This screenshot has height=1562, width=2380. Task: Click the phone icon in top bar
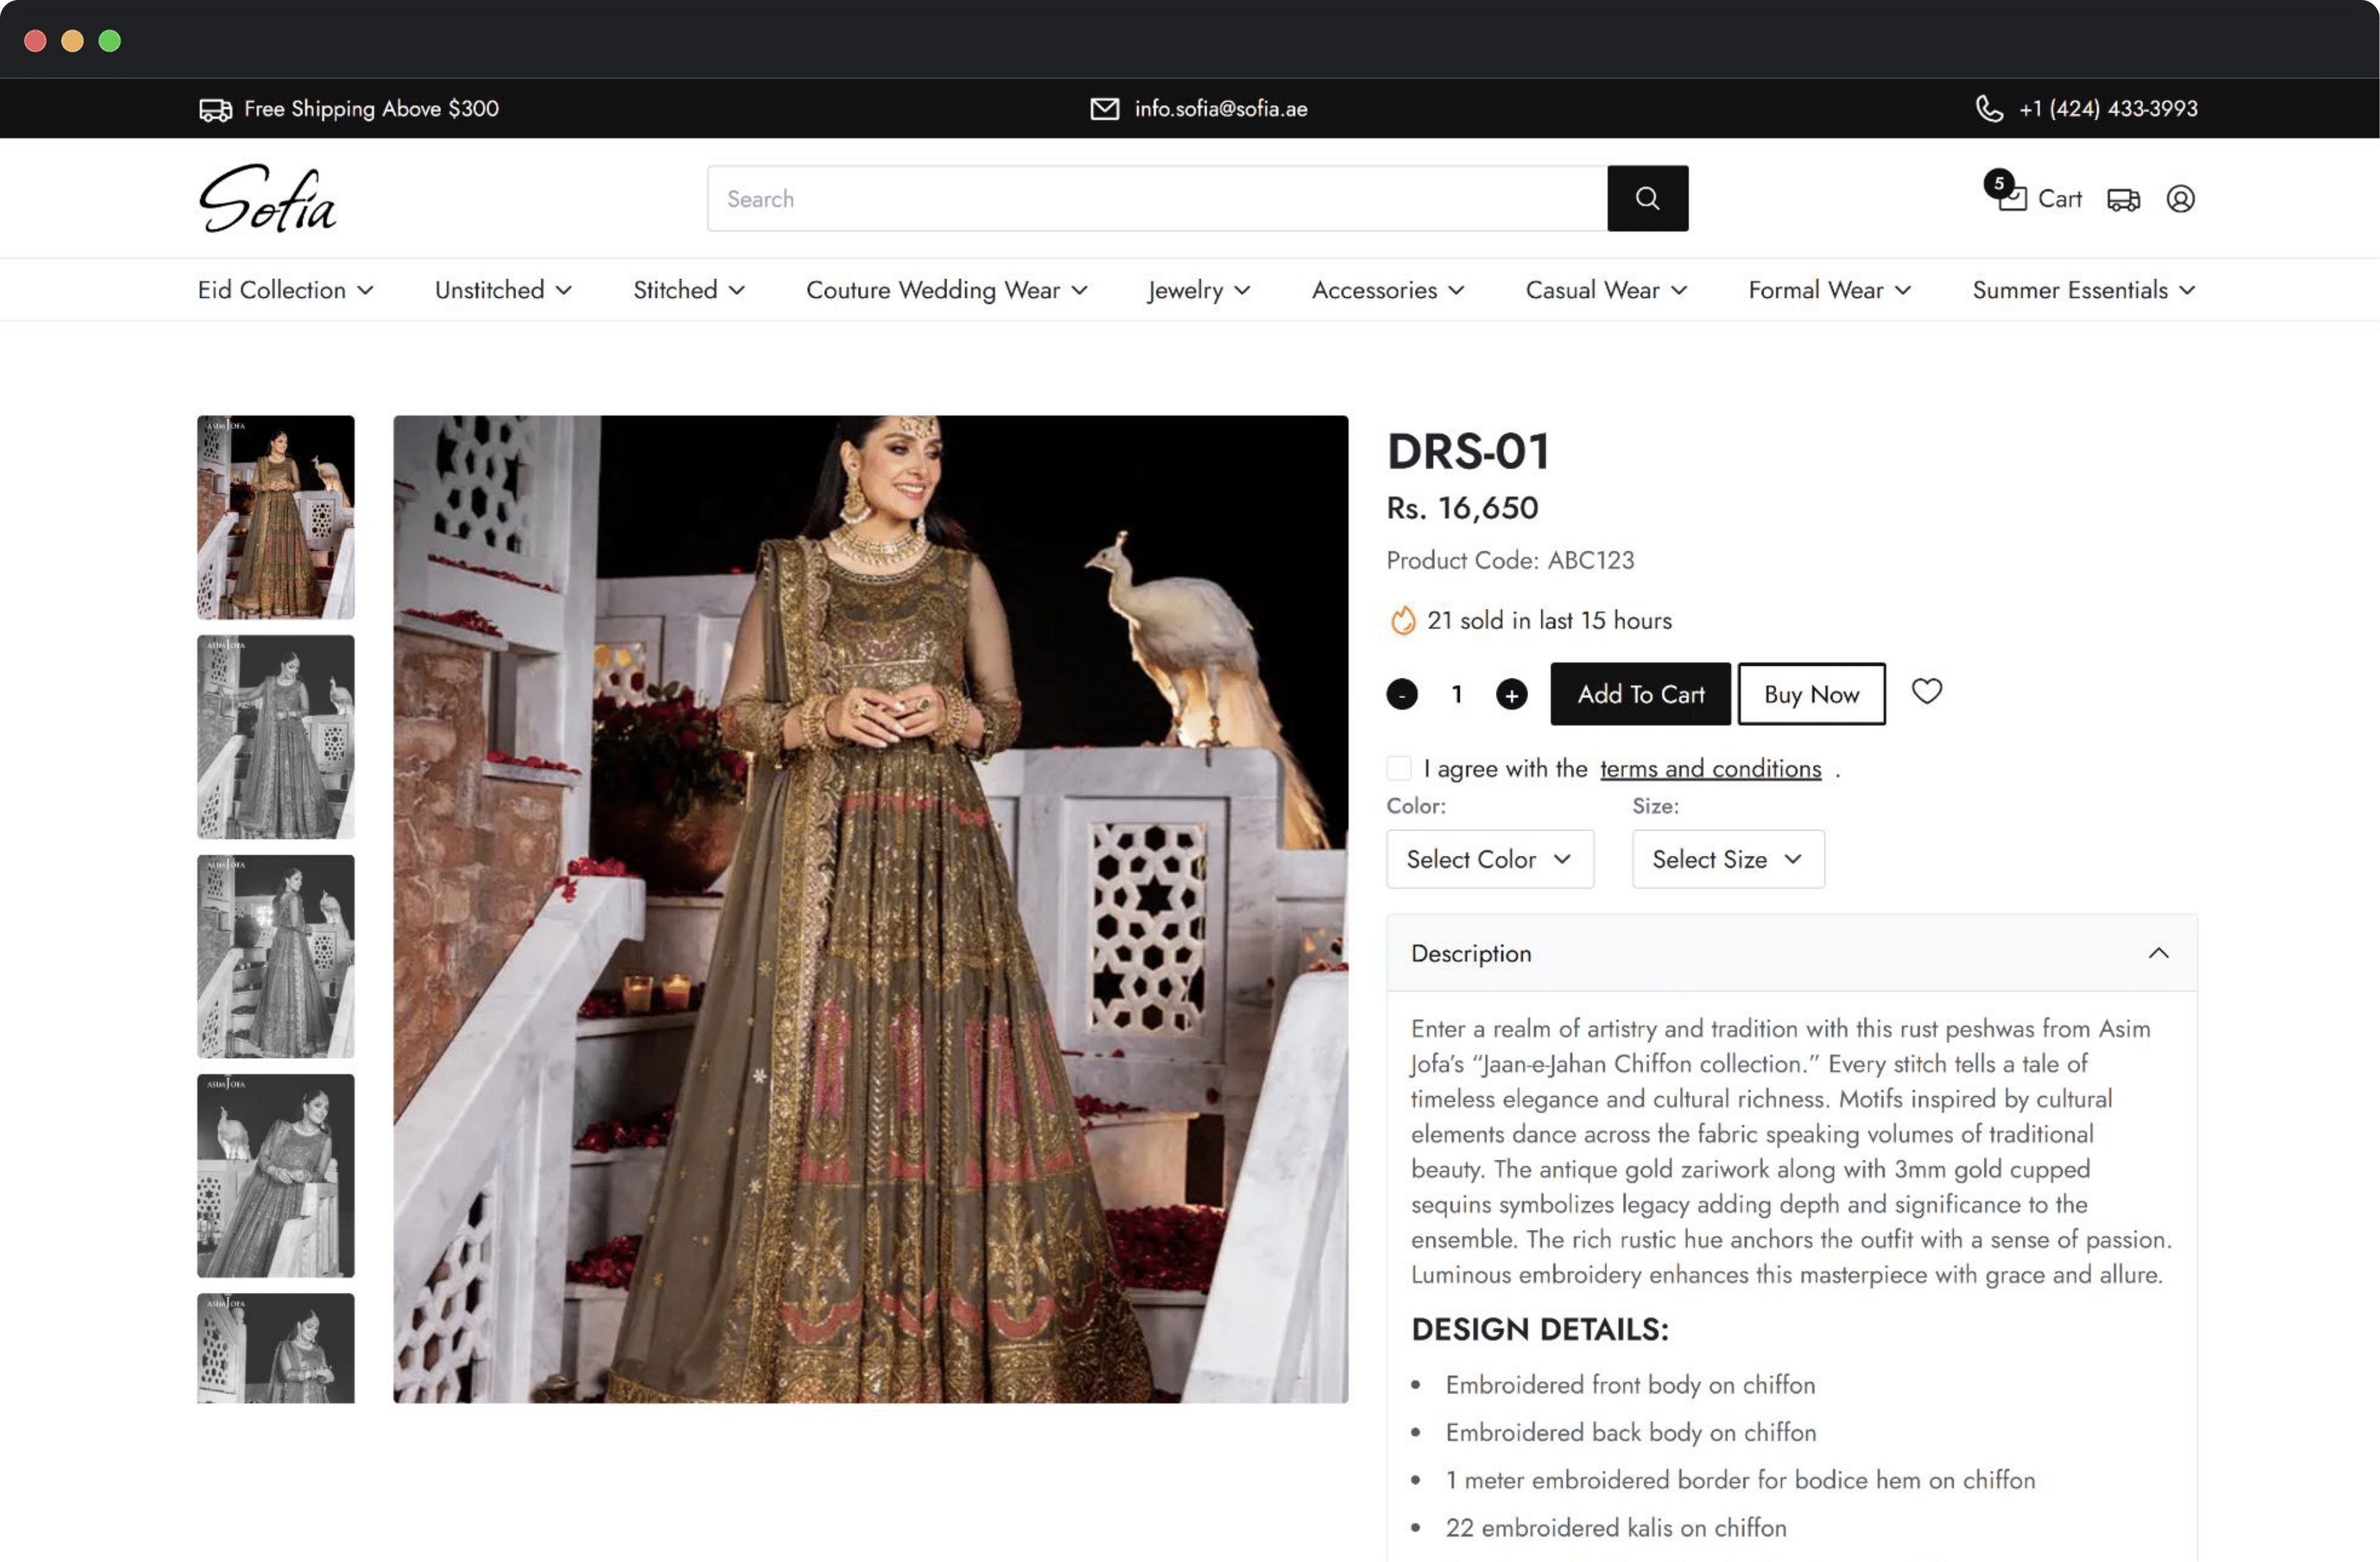click(1989, 108)
